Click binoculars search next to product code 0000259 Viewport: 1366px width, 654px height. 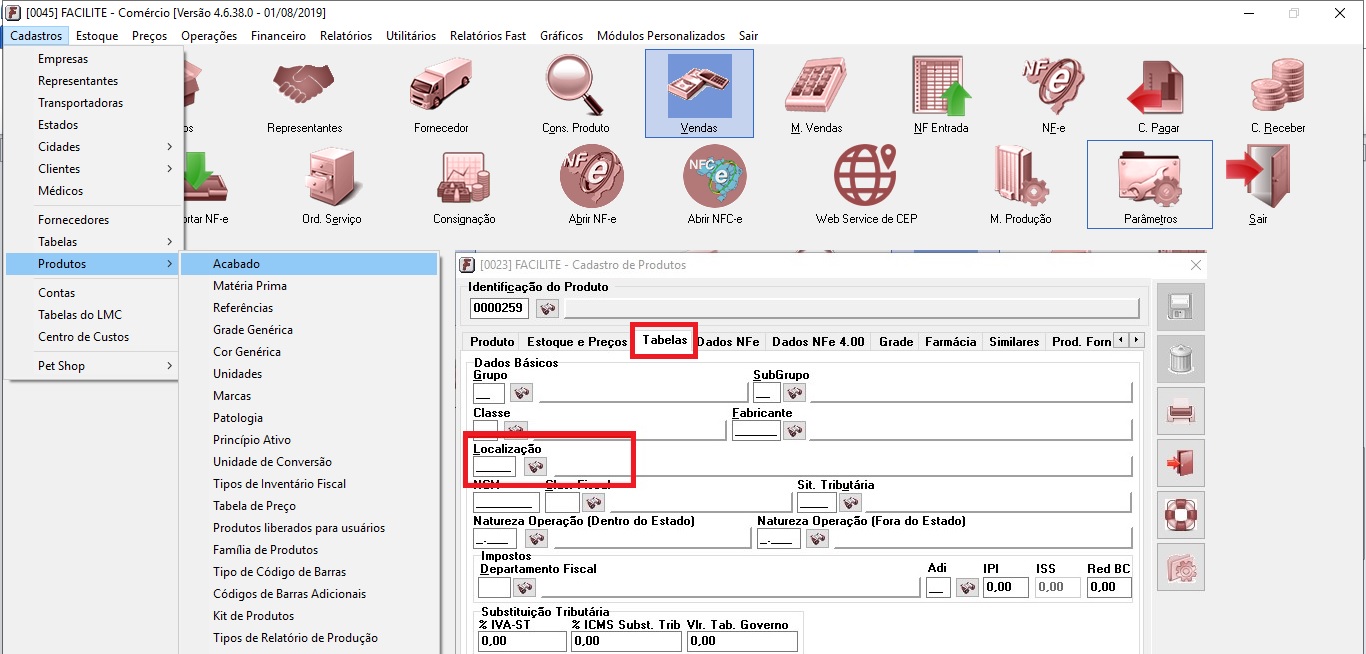tap(547, 308)
